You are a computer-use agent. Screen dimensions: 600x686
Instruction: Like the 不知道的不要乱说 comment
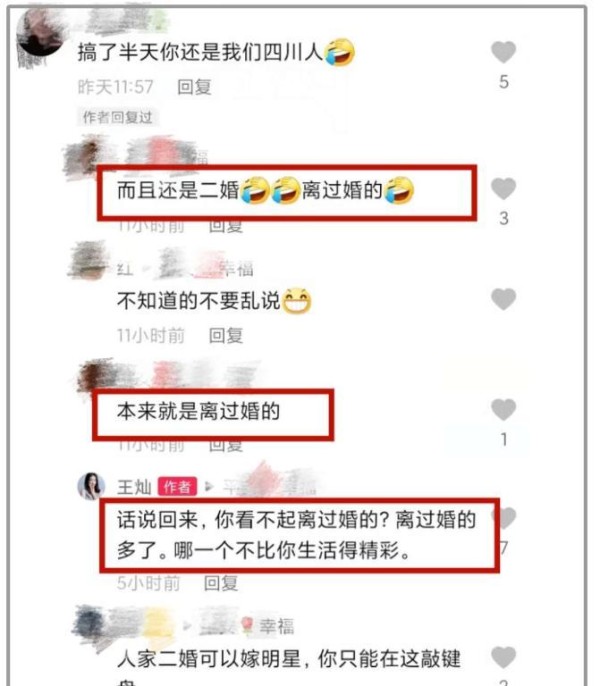pyautogui.click(x=503, y=299)
